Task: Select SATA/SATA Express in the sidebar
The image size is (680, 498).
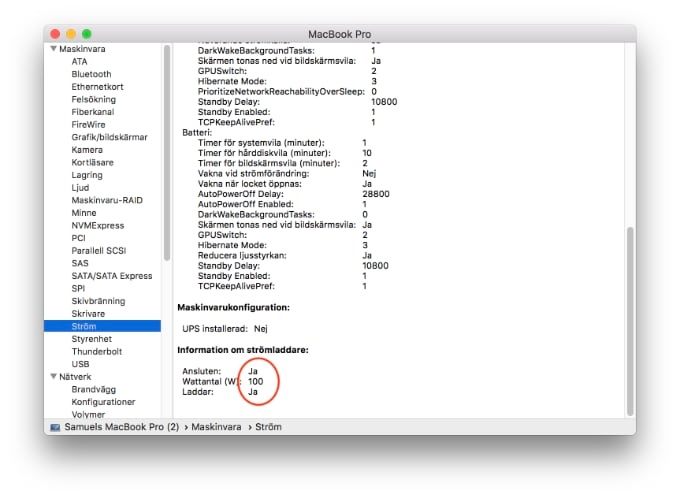Action: point(112,276)
